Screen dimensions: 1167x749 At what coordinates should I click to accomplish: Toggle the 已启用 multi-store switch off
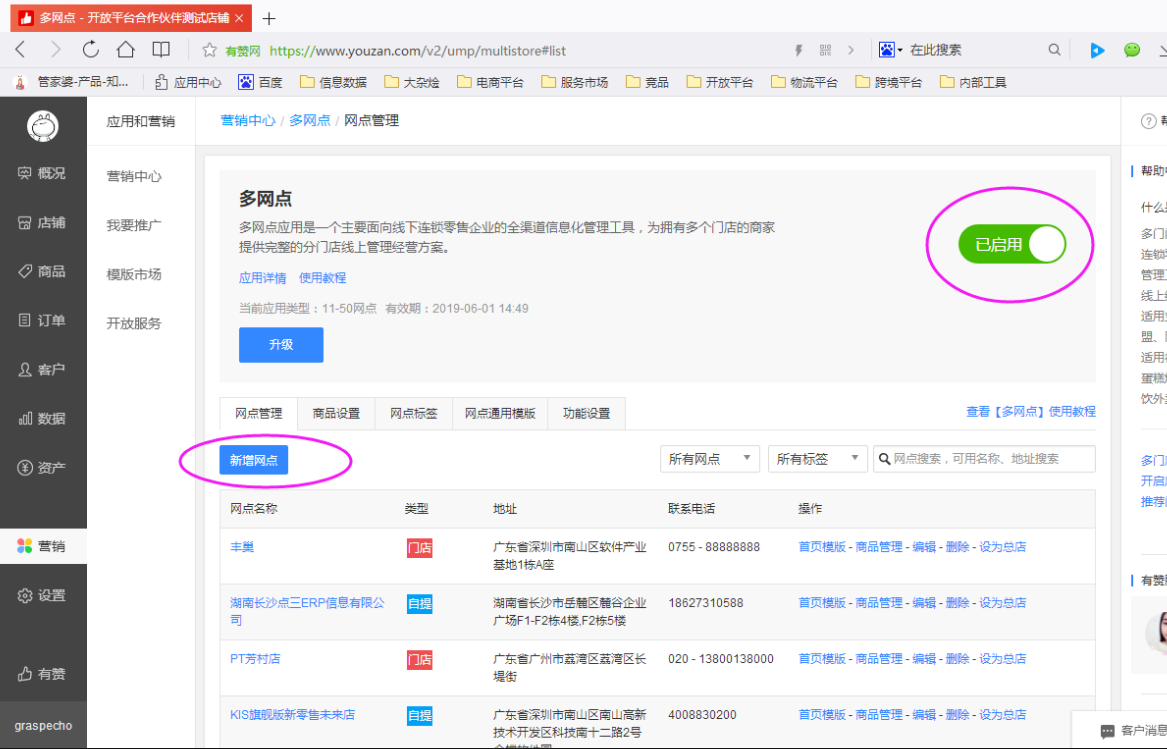coord(1011,244)
